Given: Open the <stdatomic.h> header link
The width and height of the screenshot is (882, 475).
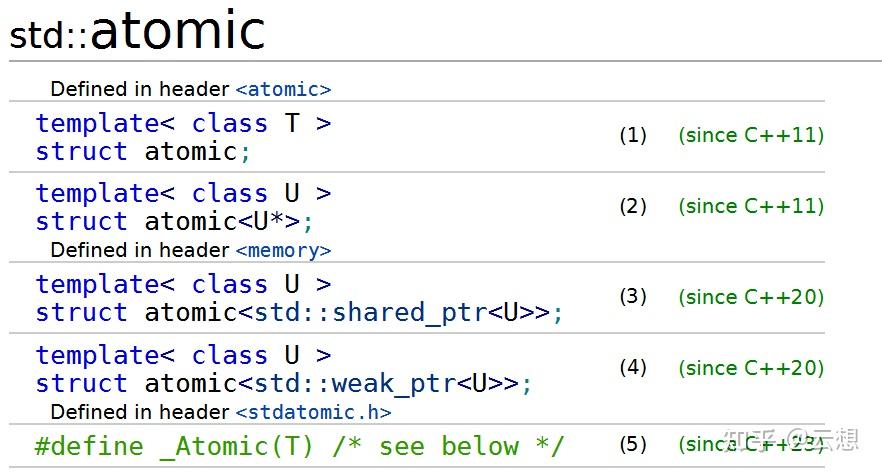Looking at the screenshot, I should tap(313, 412).
